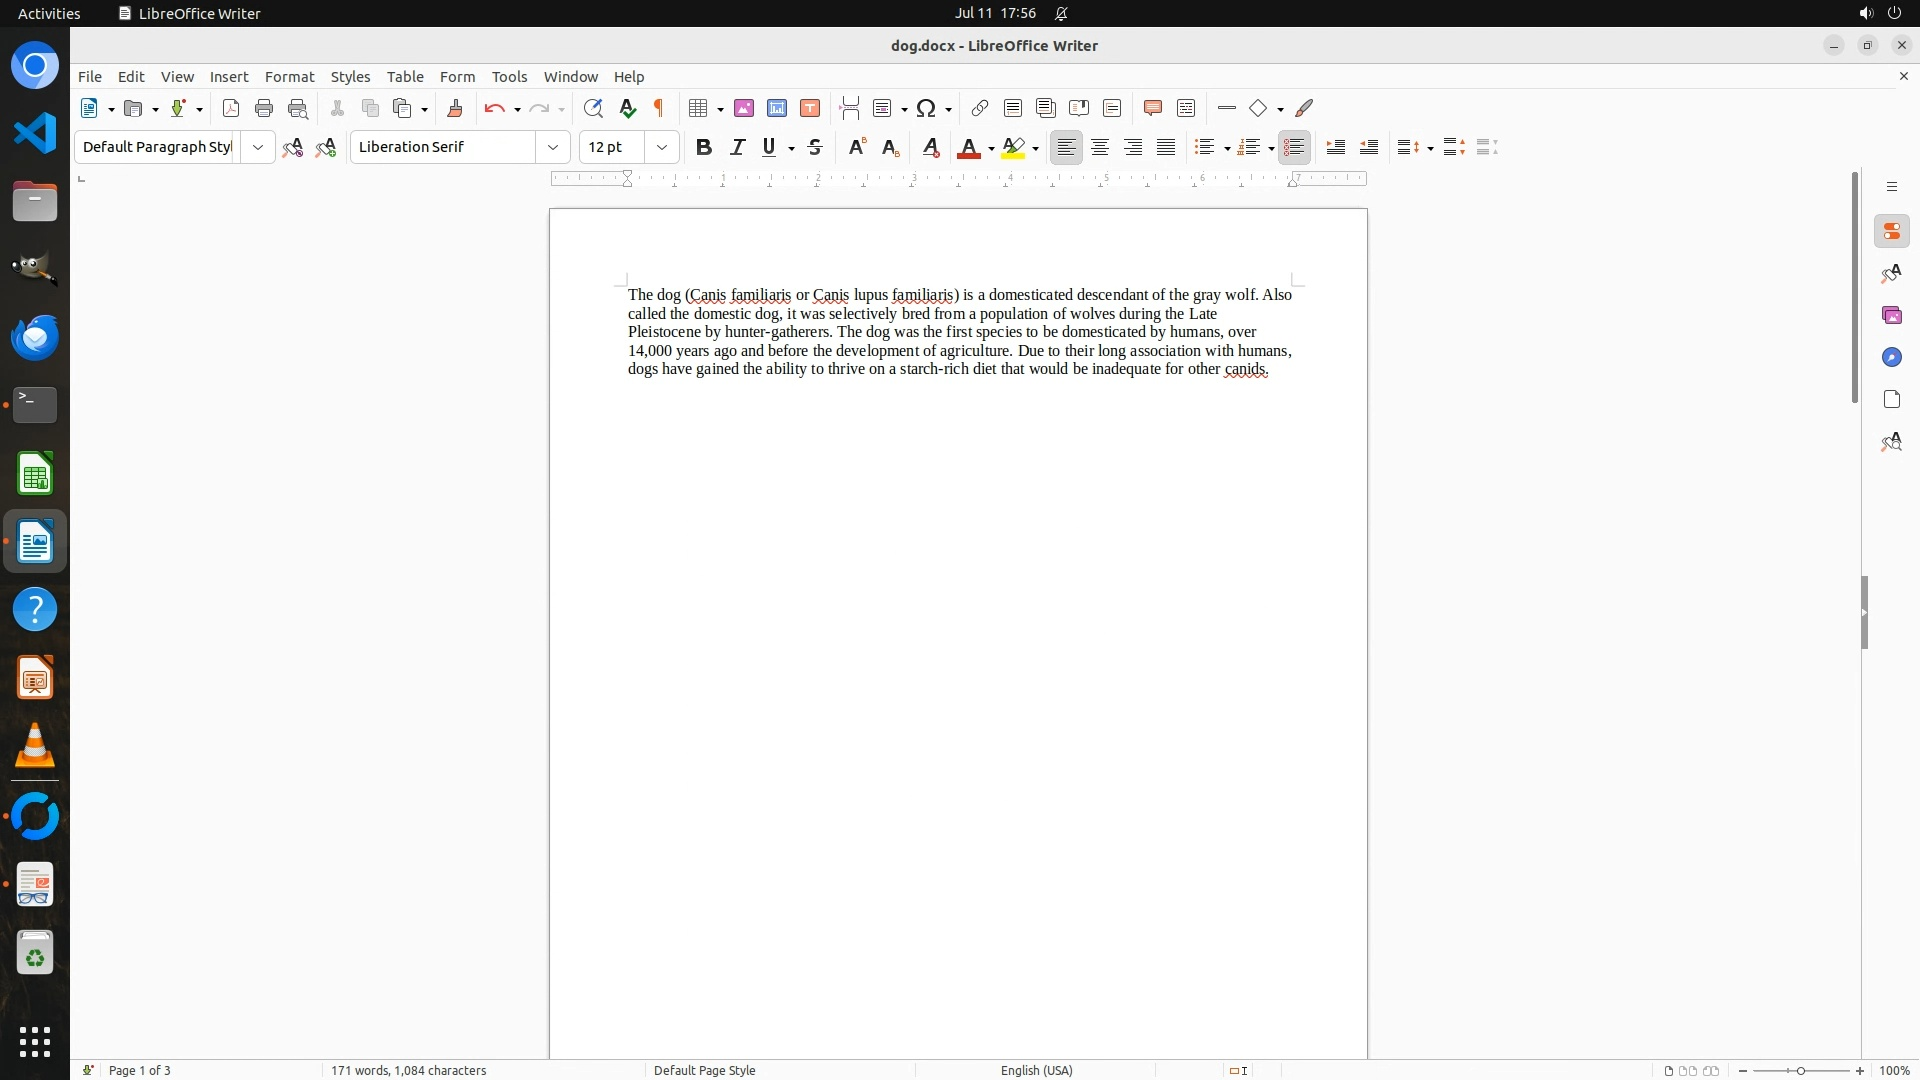The image size is (1920, 1080).
Task: Open sidebar Gallery panel
Action: point(1891,316)
